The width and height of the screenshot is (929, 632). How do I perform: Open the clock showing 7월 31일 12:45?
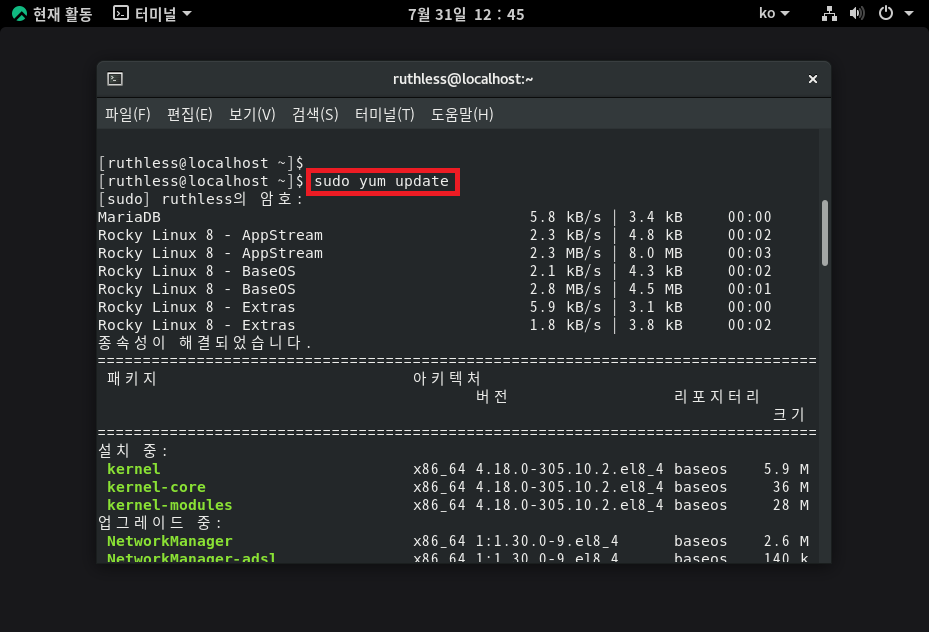coord(466,14)
